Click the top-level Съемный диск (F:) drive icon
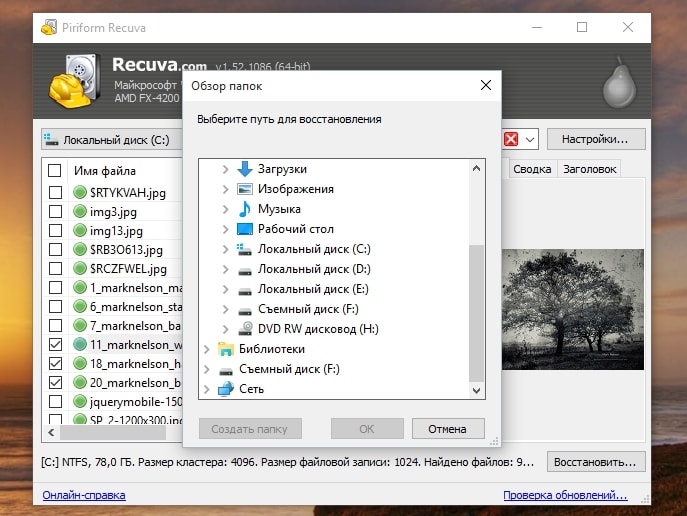 tap(226, 371)
